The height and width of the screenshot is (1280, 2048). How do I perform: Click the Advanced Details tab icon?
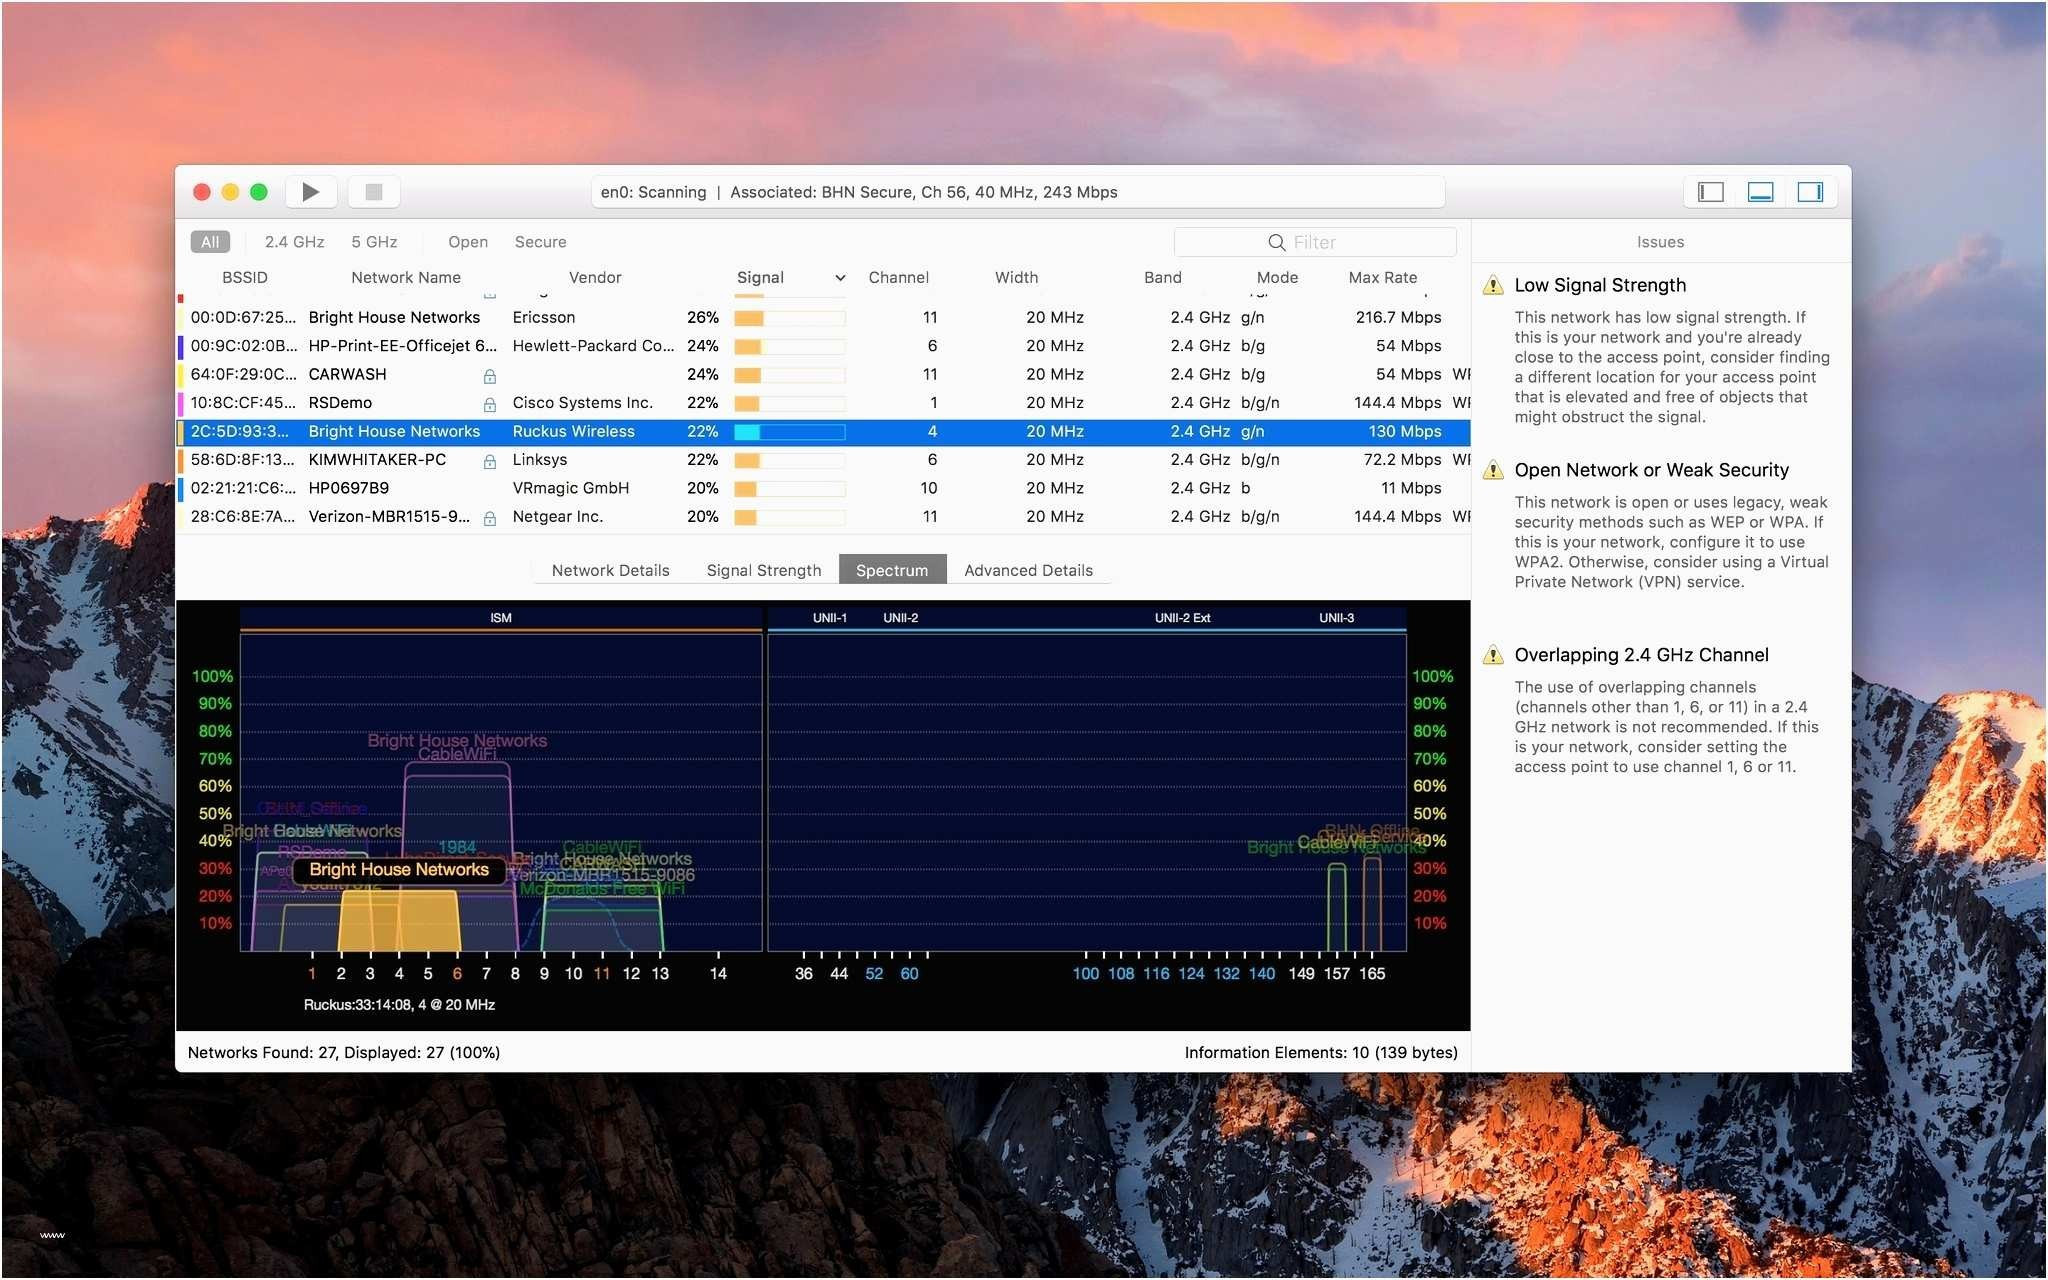pos(1028,568)
